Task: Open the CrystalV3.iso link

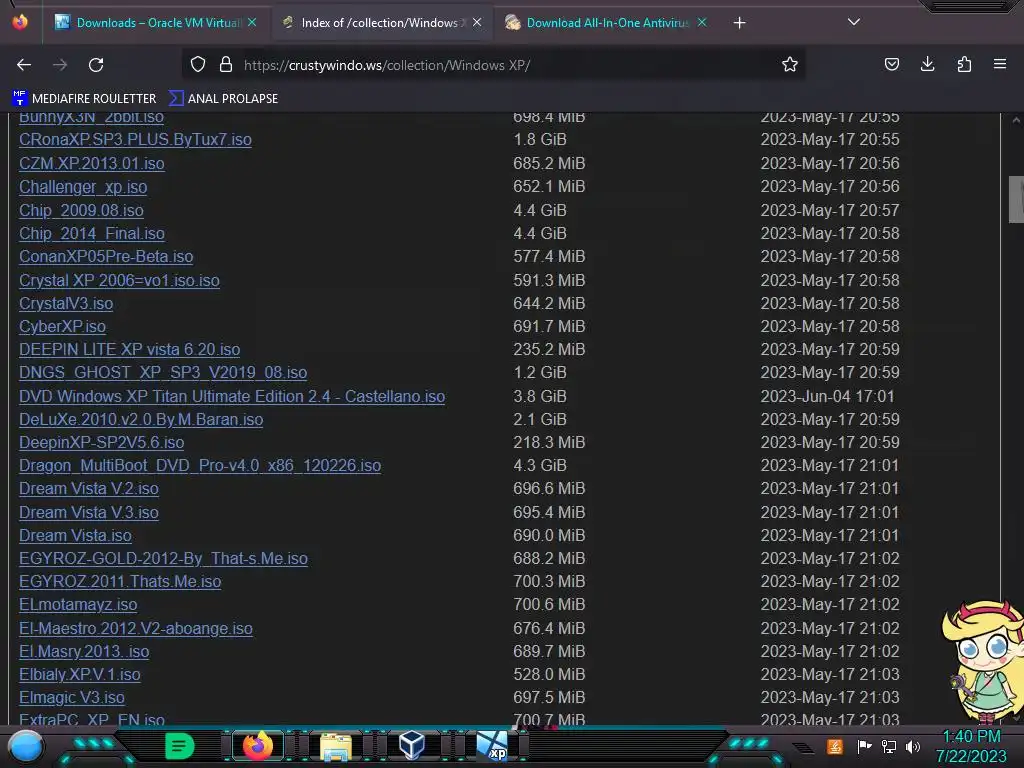Action: [x=66, y=304]
